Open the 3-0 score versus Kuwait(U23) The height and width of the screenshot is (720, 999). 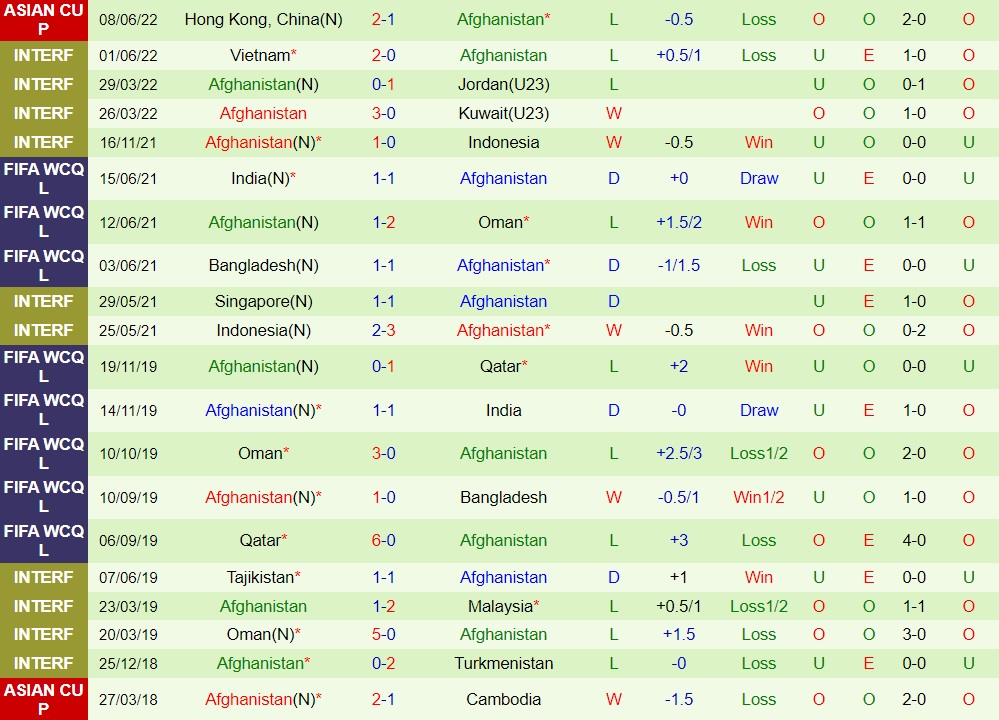click(x=383, y=113)
